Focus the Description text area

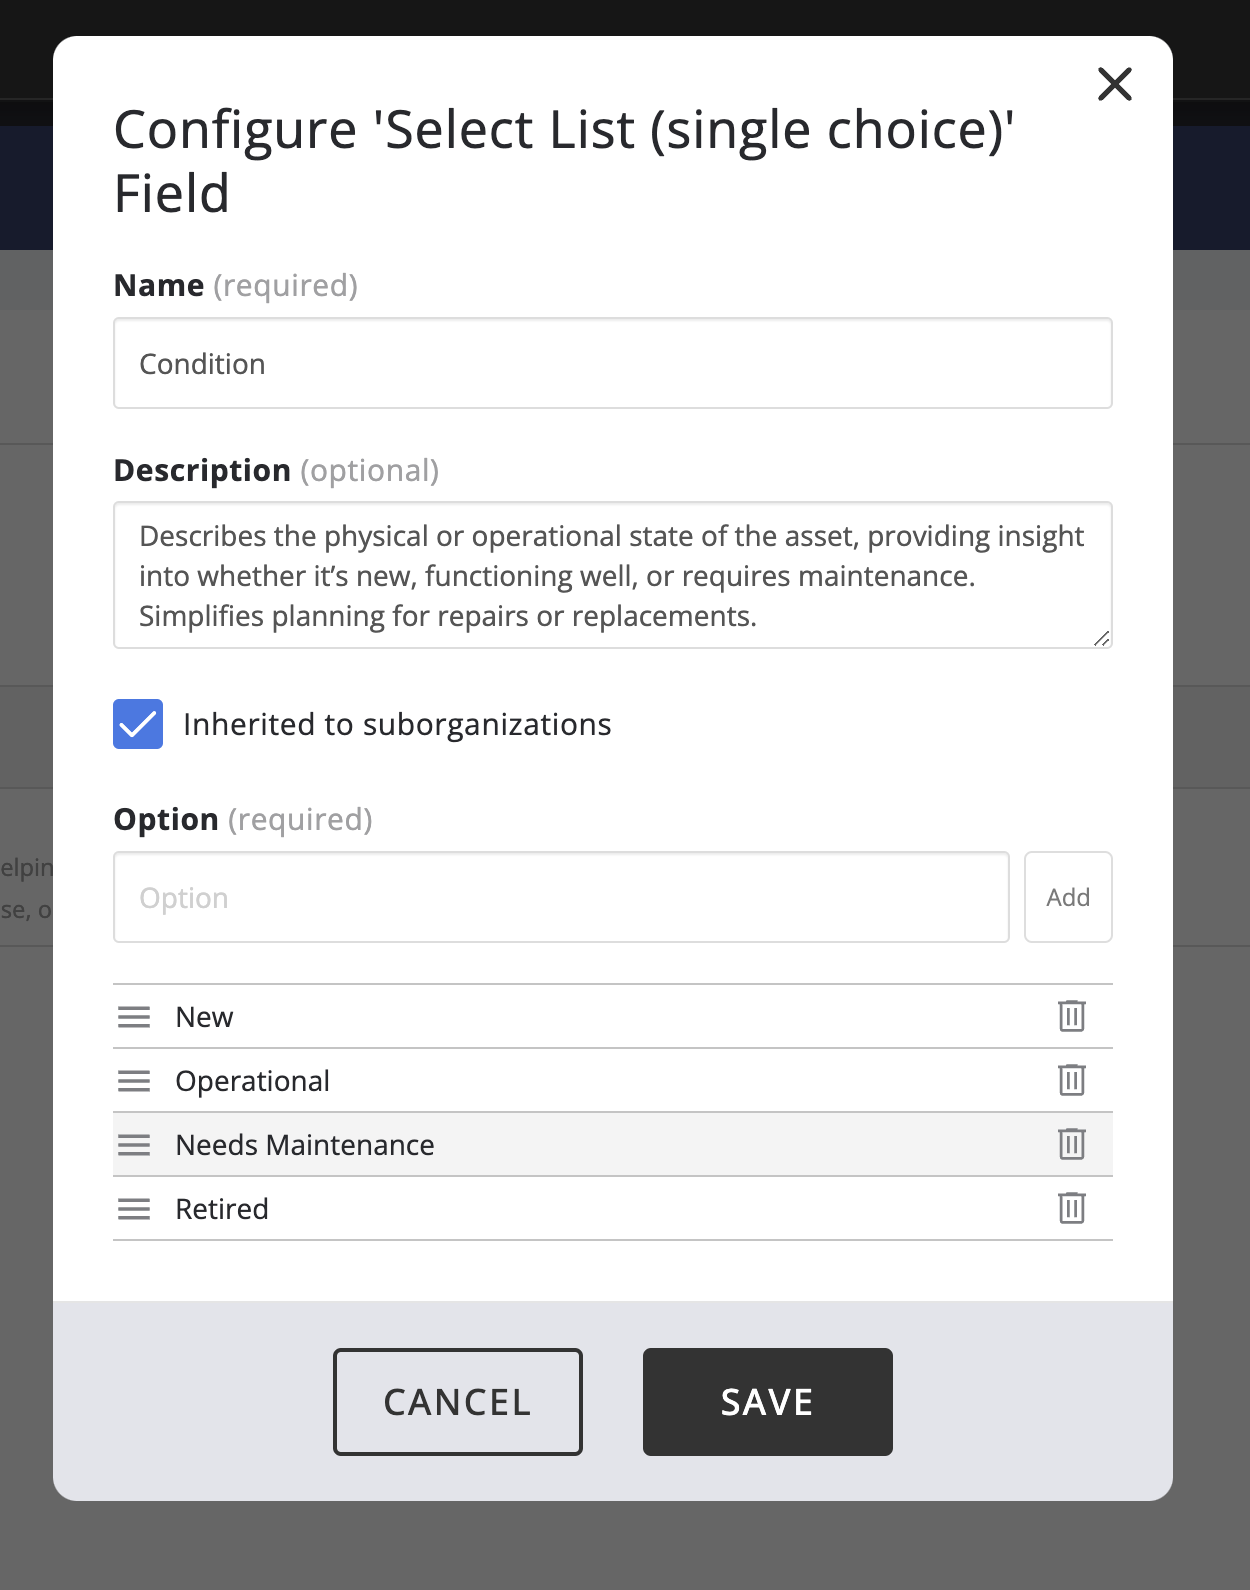coord(612,575)
